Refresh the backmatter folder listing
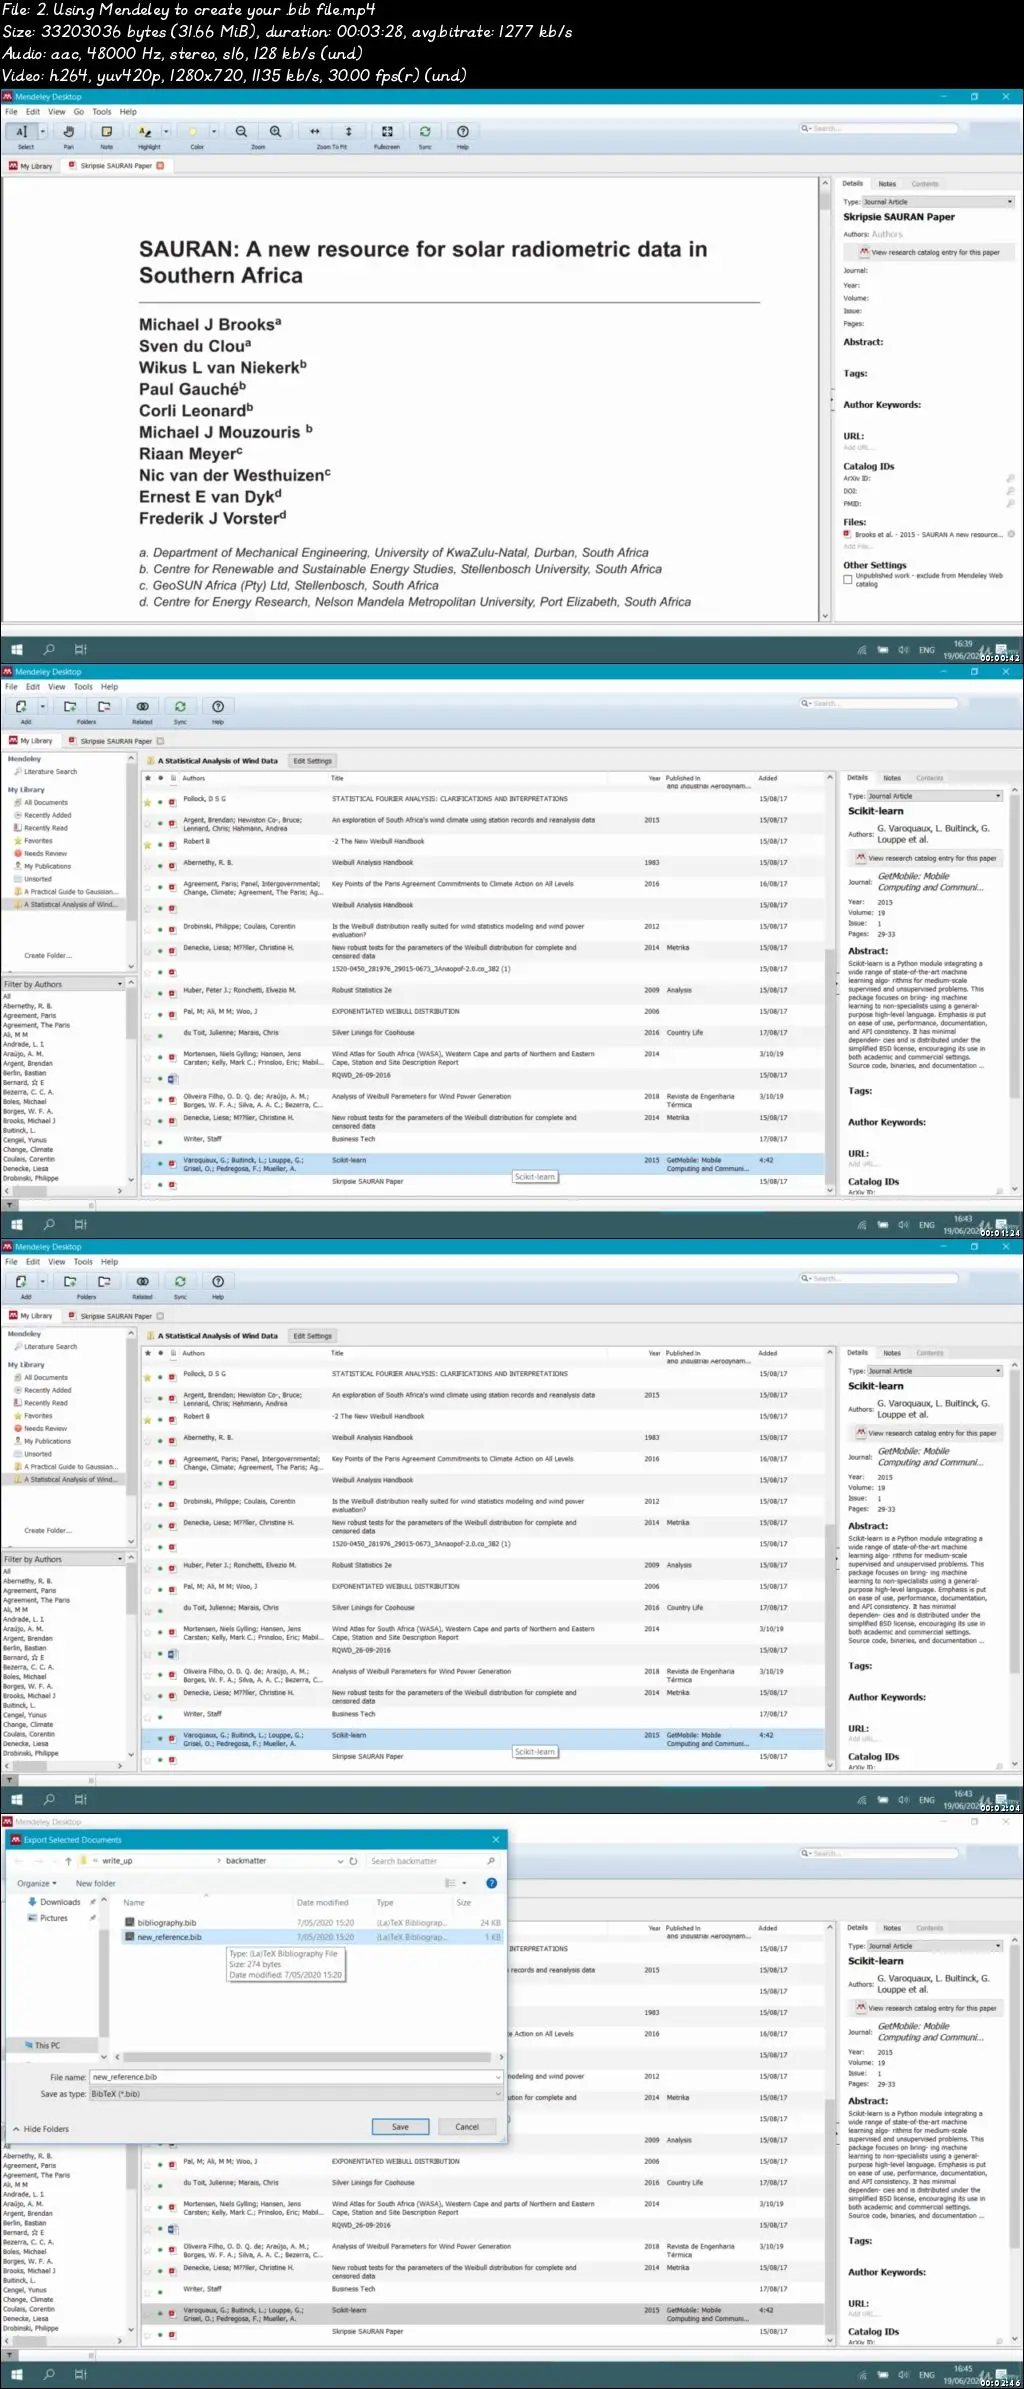This screenshot has width=1024, height=2389. click(353, 1861)
